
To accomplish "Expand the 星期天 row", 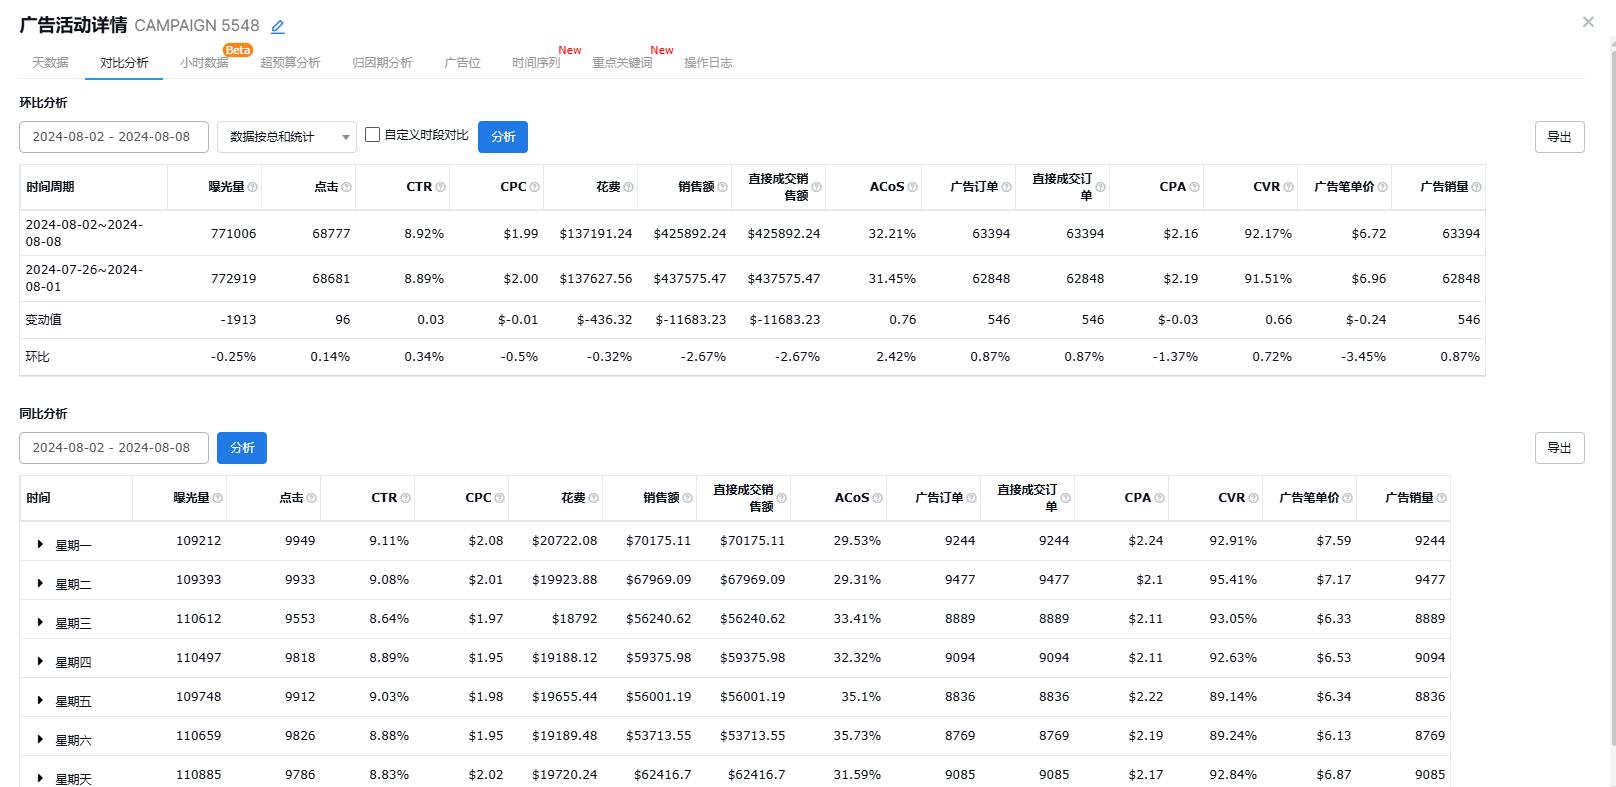I will pyautogui.click(x=40, y=778).
